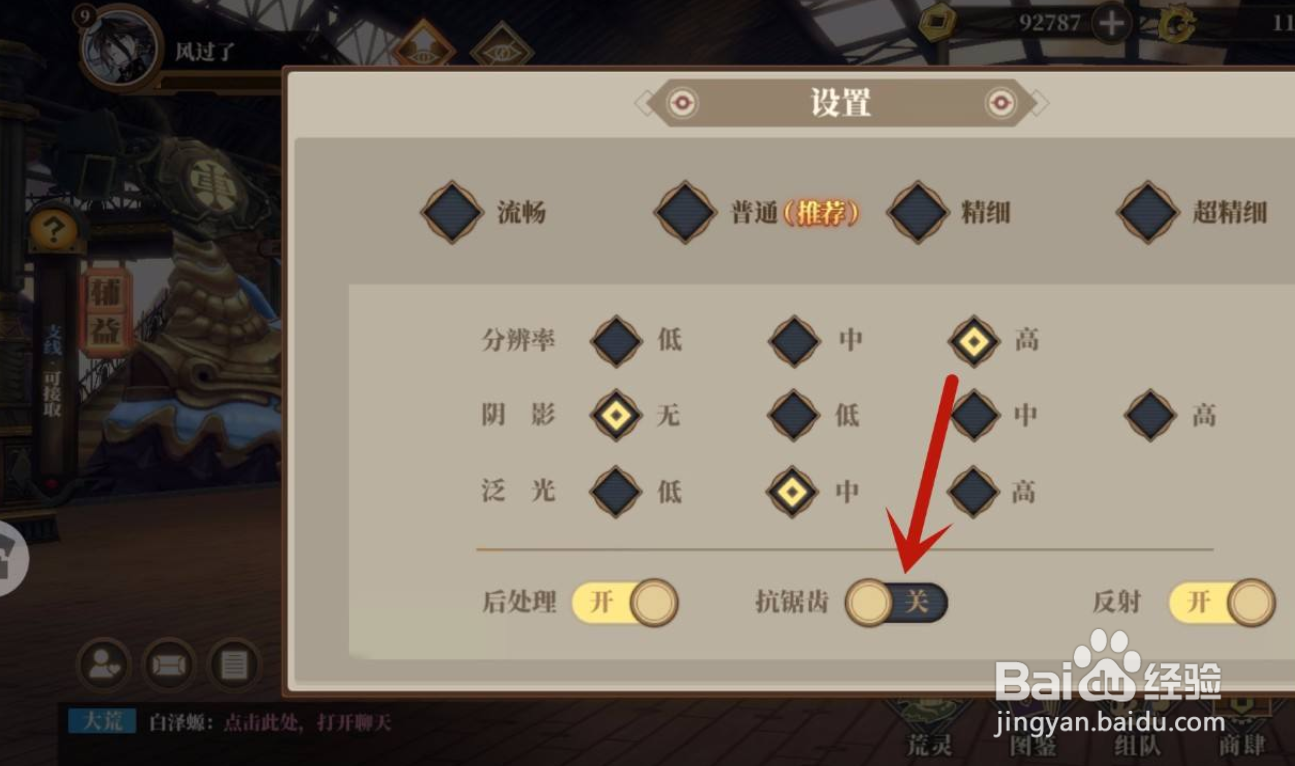Viewport: 1295px width, 766px height.
Task: Set 阴影 to 高
Action: click(1171, 415)
